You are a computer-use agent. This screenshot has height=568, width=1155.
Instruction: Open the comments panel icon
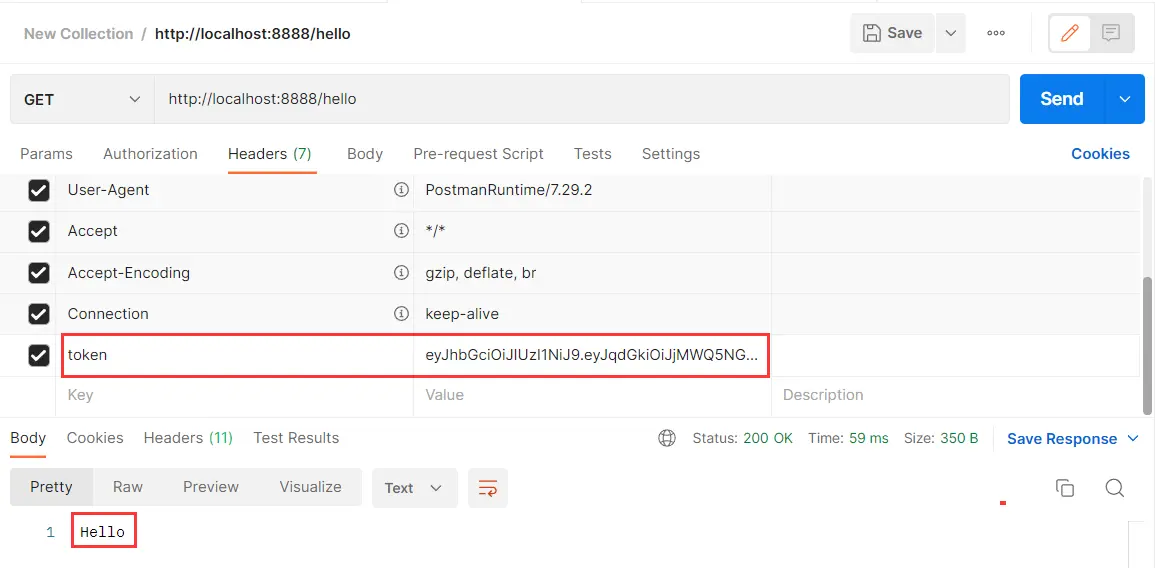pos(1111,33)
